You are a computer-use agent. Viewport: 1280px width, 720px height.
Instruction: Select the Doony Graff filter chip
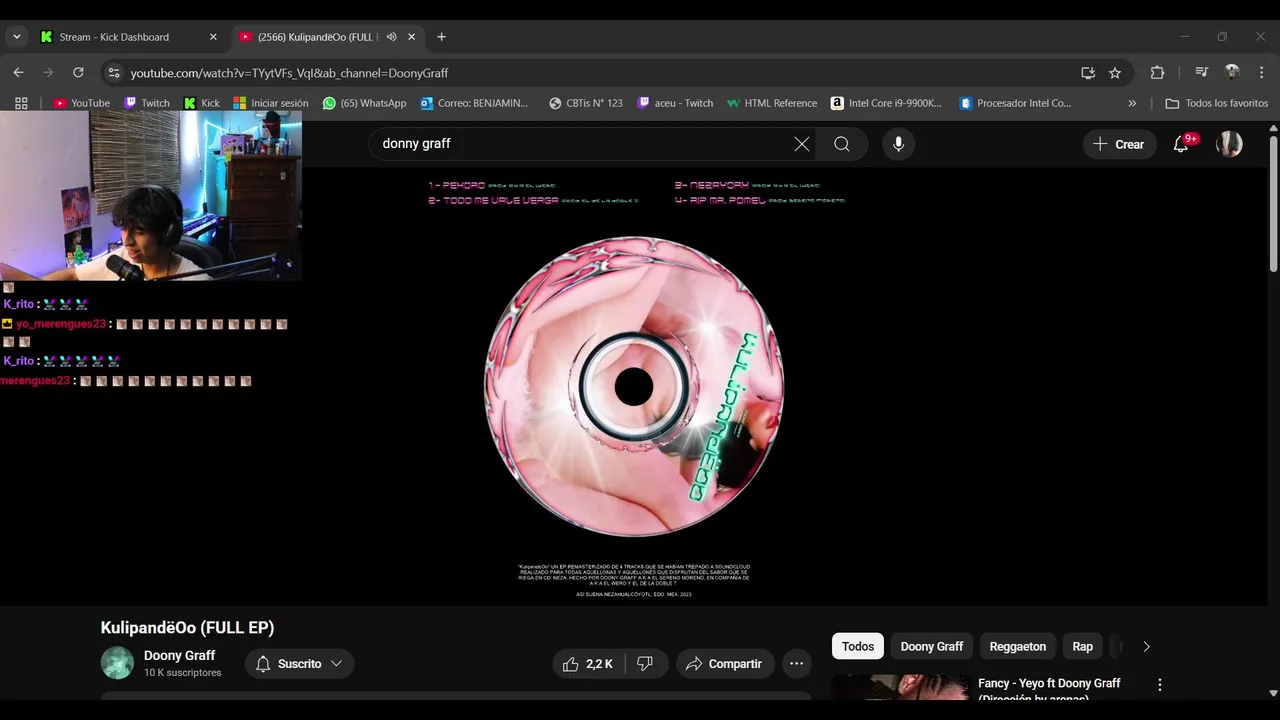pos(932,646)
